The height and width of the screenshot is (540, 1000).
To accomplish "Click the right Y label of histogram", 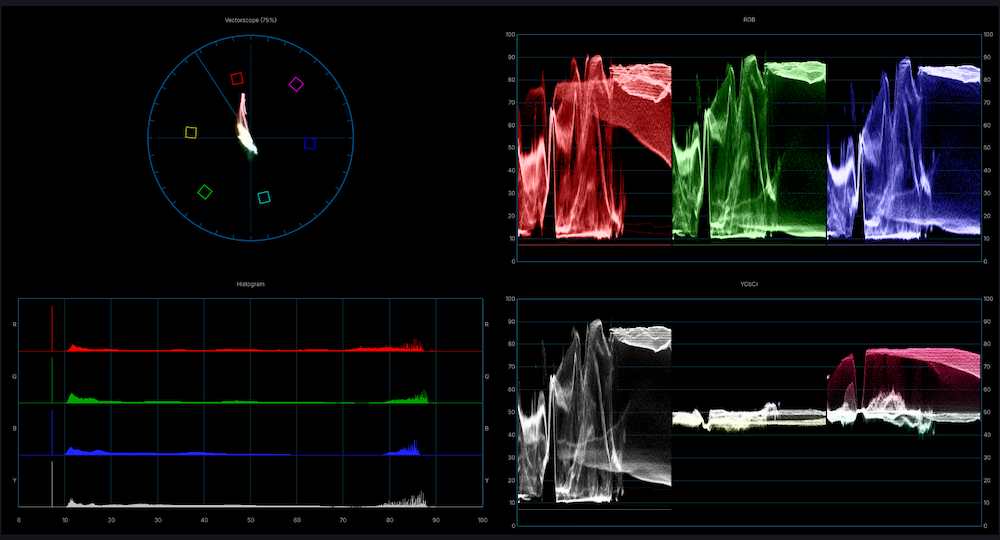I will coord(487,481).
